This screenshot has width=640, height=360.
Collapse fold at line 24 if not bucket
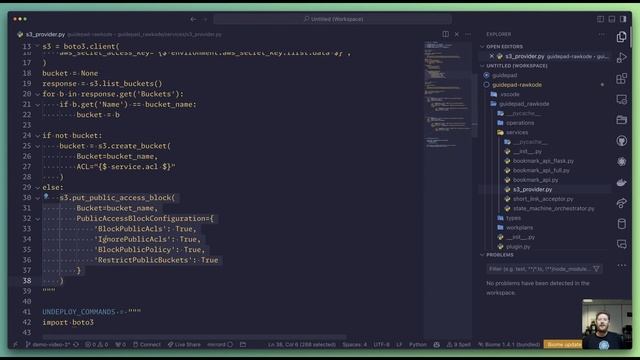pos(37,136)
